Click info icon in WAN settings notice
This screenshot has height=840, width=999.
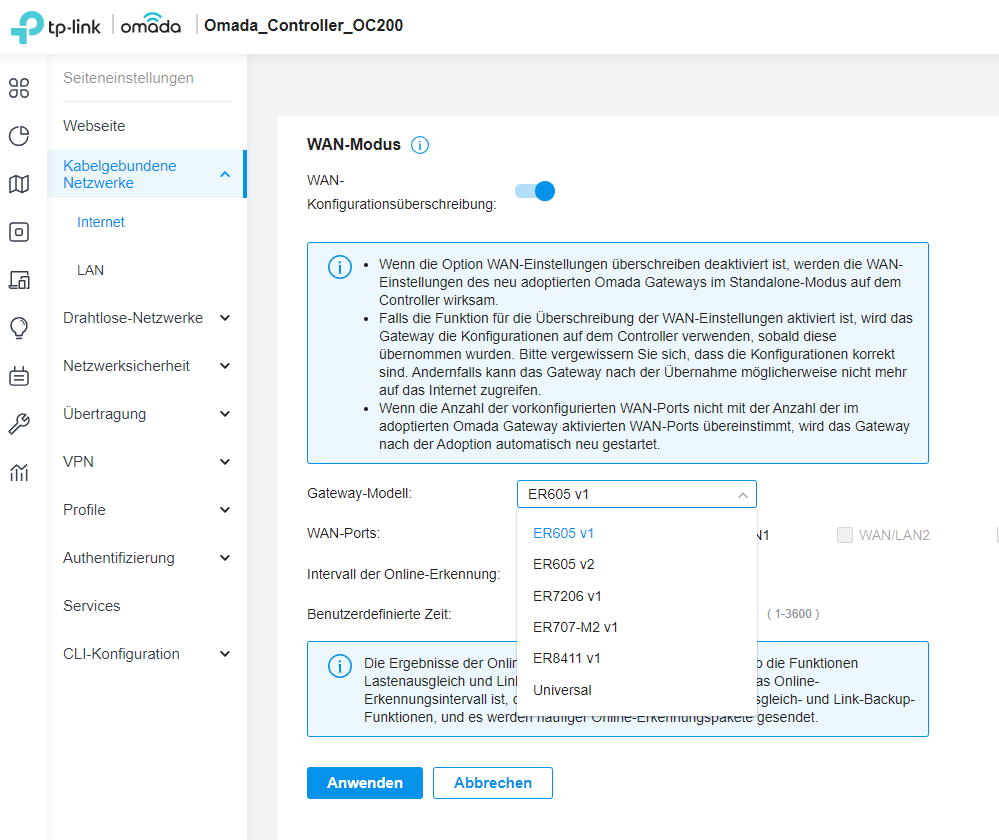click(340, 267)
